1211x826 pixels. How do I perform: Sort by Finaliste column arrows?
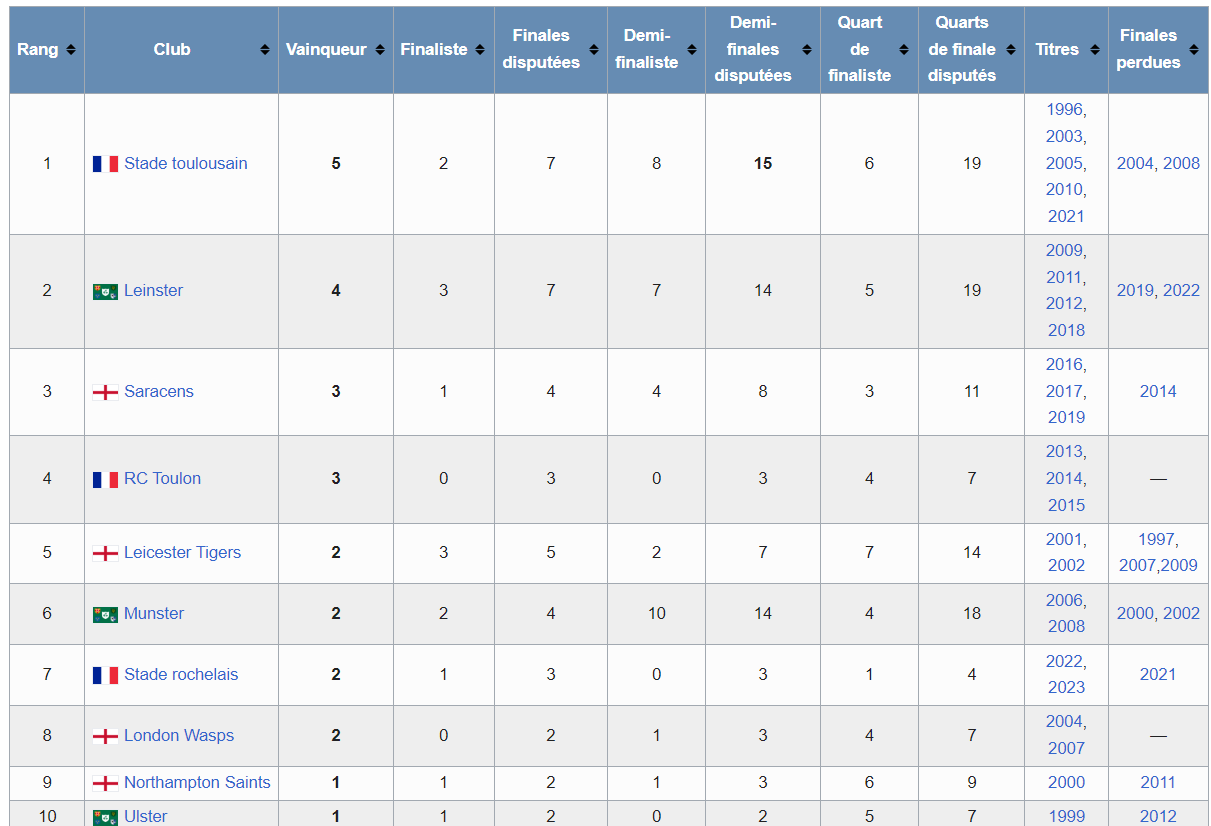pos(480,50)
